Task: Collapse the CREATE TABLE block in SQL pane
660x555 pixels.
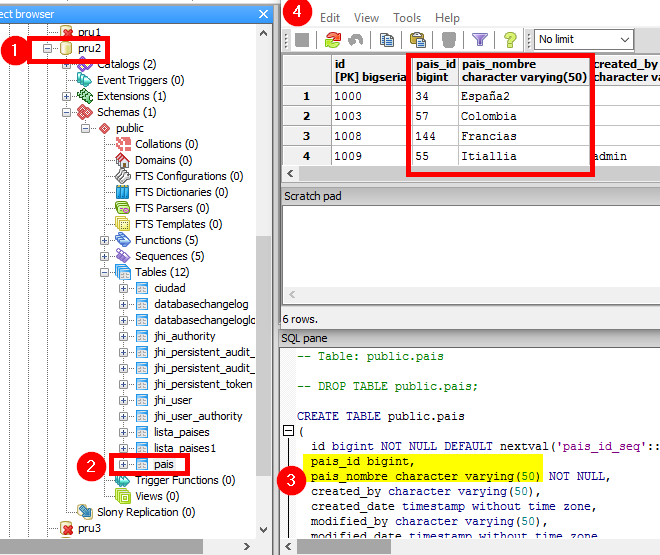Action: tap(289, 431)
